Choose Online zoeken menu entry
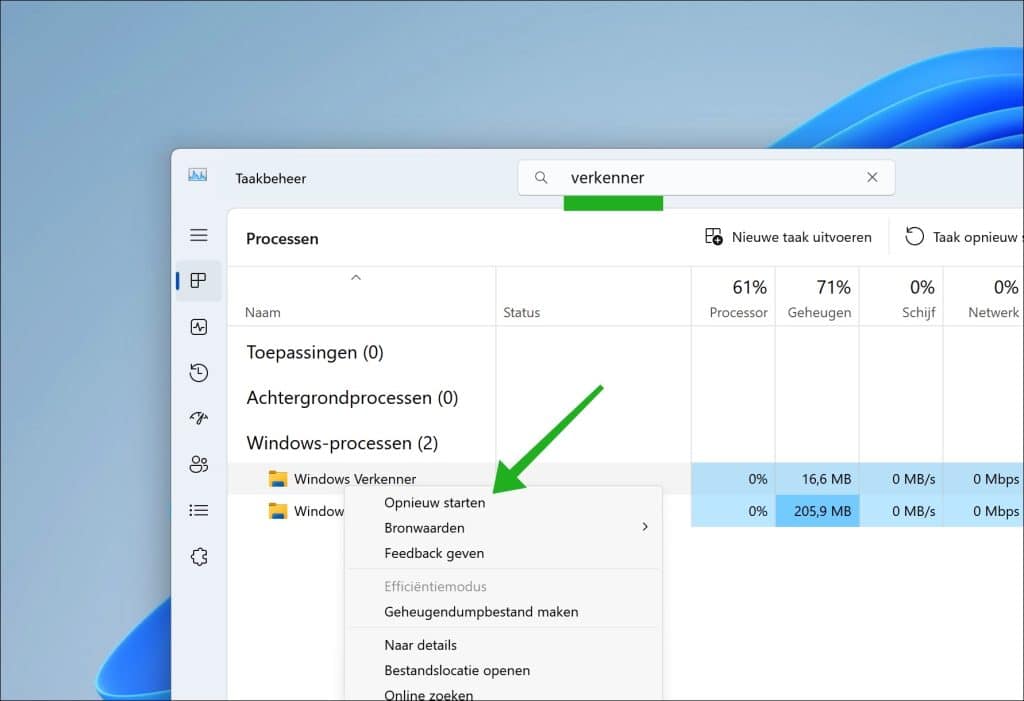 pyautogui.click(x=503, y=694)
